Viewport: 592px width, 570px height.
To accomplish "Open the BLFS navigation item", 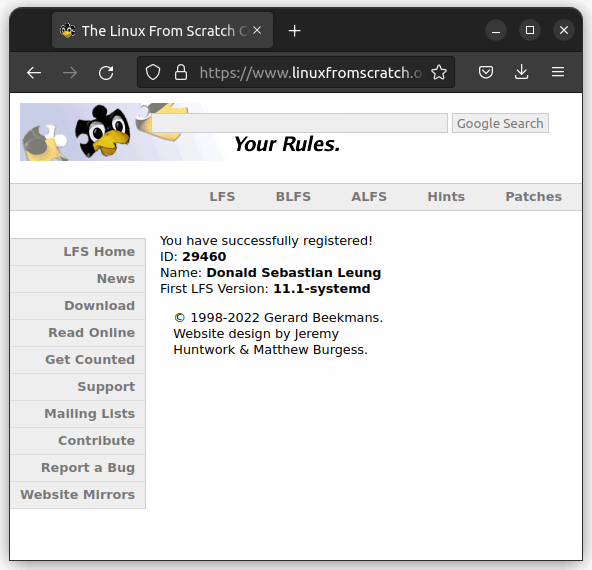I will (x=293, y=197).
